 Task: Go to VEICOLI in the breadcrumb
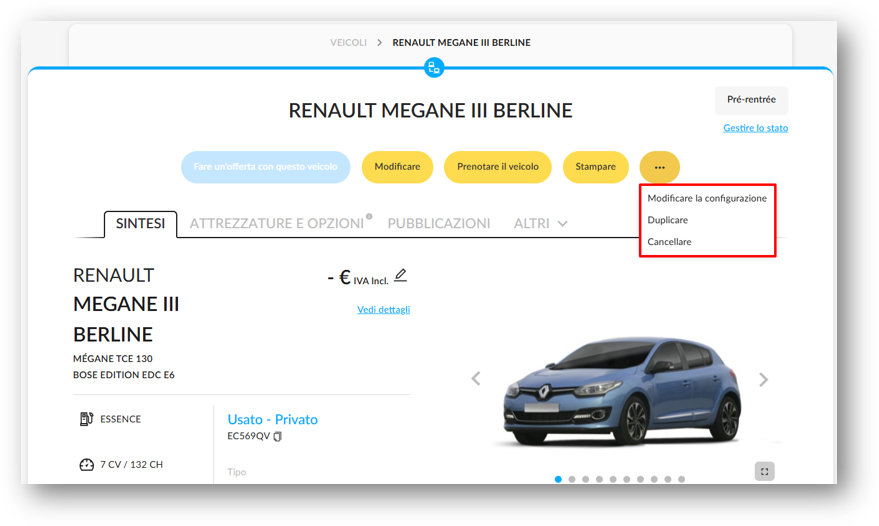coord(348,43)
